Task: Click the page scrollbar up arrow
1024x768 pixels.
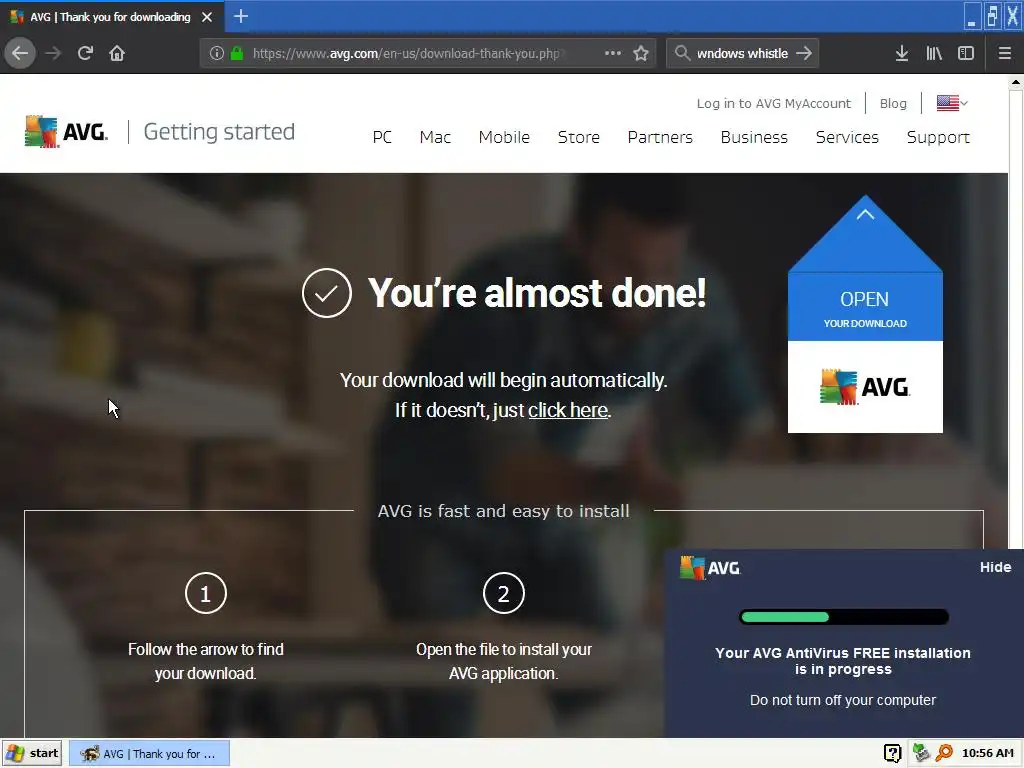Action: tap(1016, 83)
